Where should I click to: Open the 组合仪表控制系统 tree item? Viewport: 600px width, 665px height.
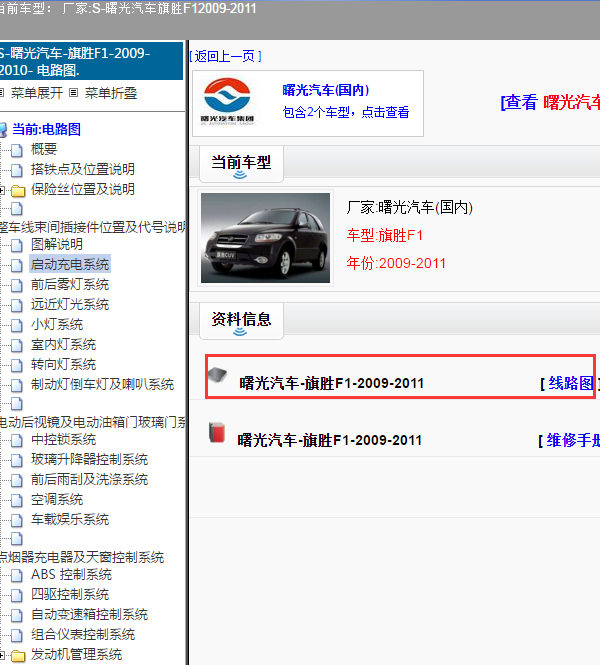pyautogui.click(x=83, y=634)
